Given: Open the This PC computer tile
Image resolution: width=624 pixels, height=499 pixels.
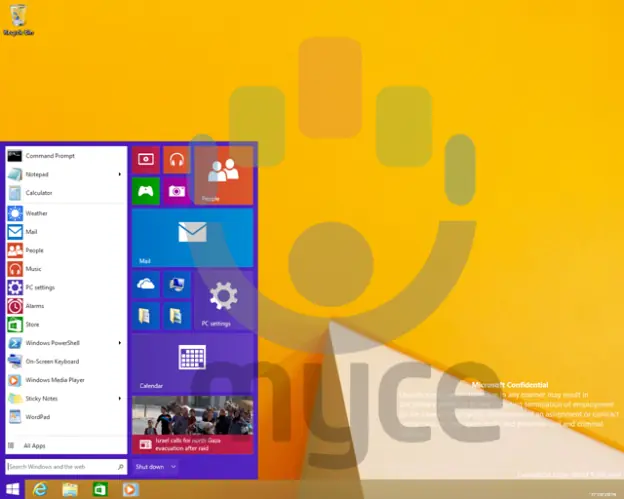Looking at the screenshot, I should point(177,284).
